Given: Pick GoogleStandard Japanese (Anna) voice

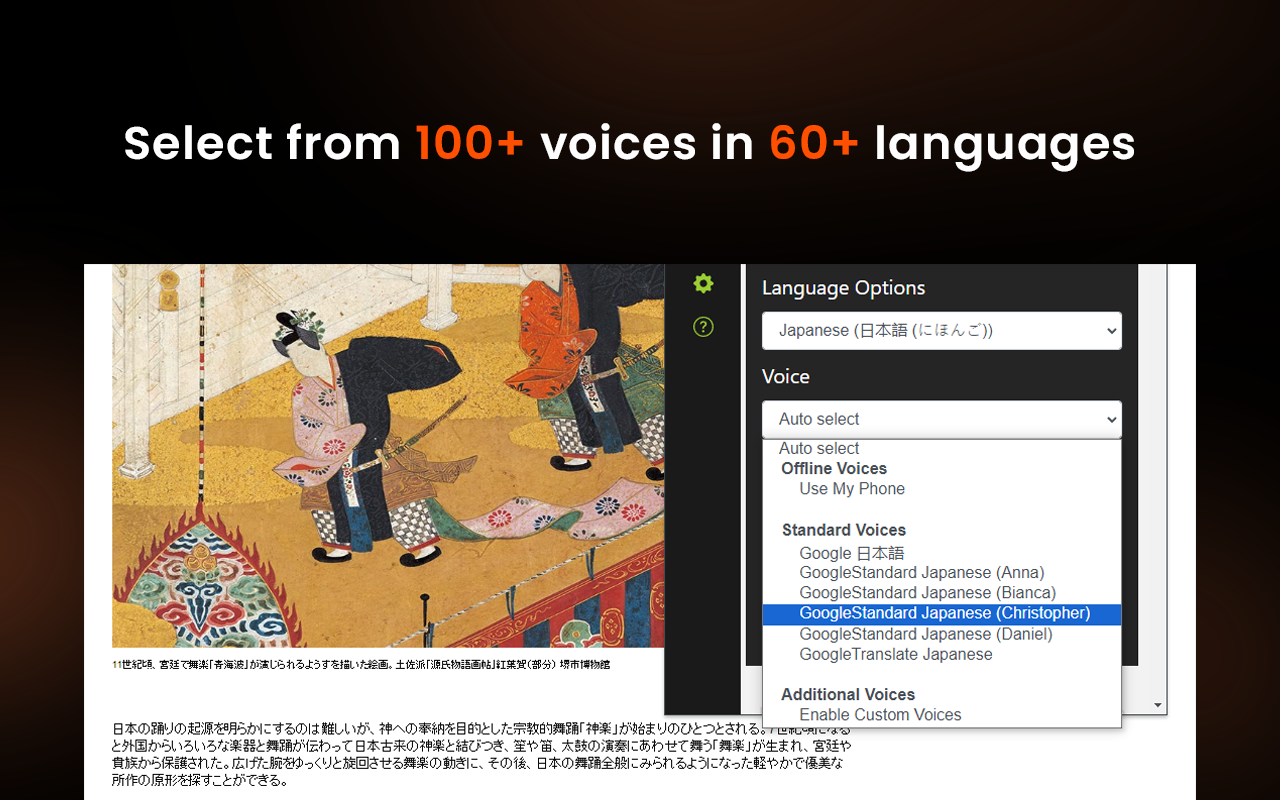Looking at the screenshot, I should coord(921,572).
